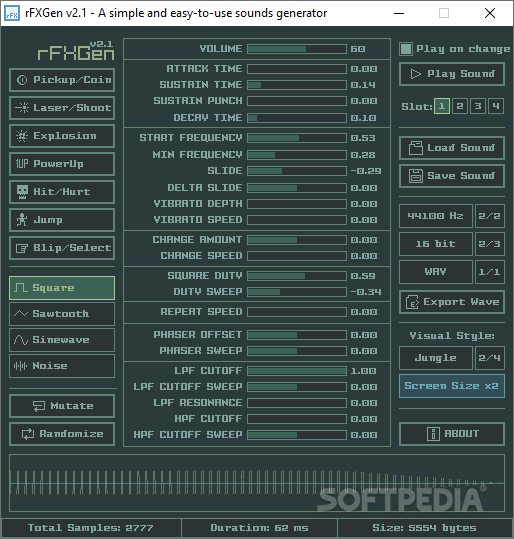514x539 pixels.
Task: Generate a Jump sound
Action: coord(62,220)
